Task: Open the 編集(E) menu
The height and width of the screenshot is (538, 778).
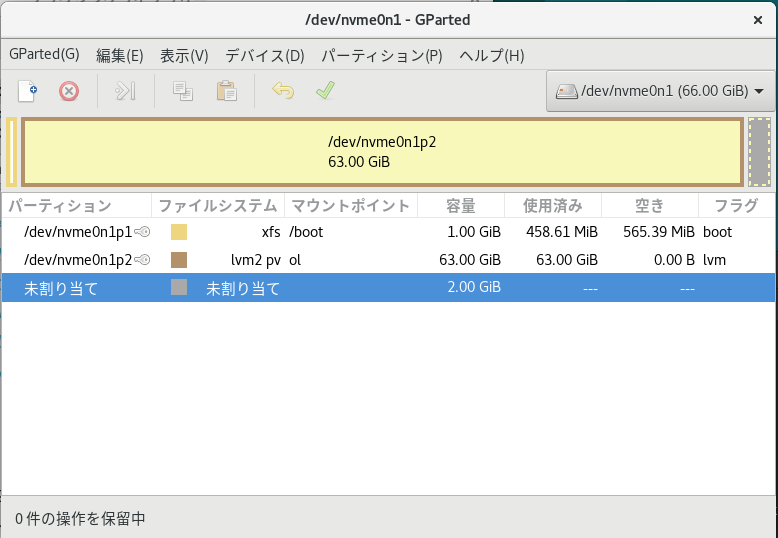Action: click(119, 55)
